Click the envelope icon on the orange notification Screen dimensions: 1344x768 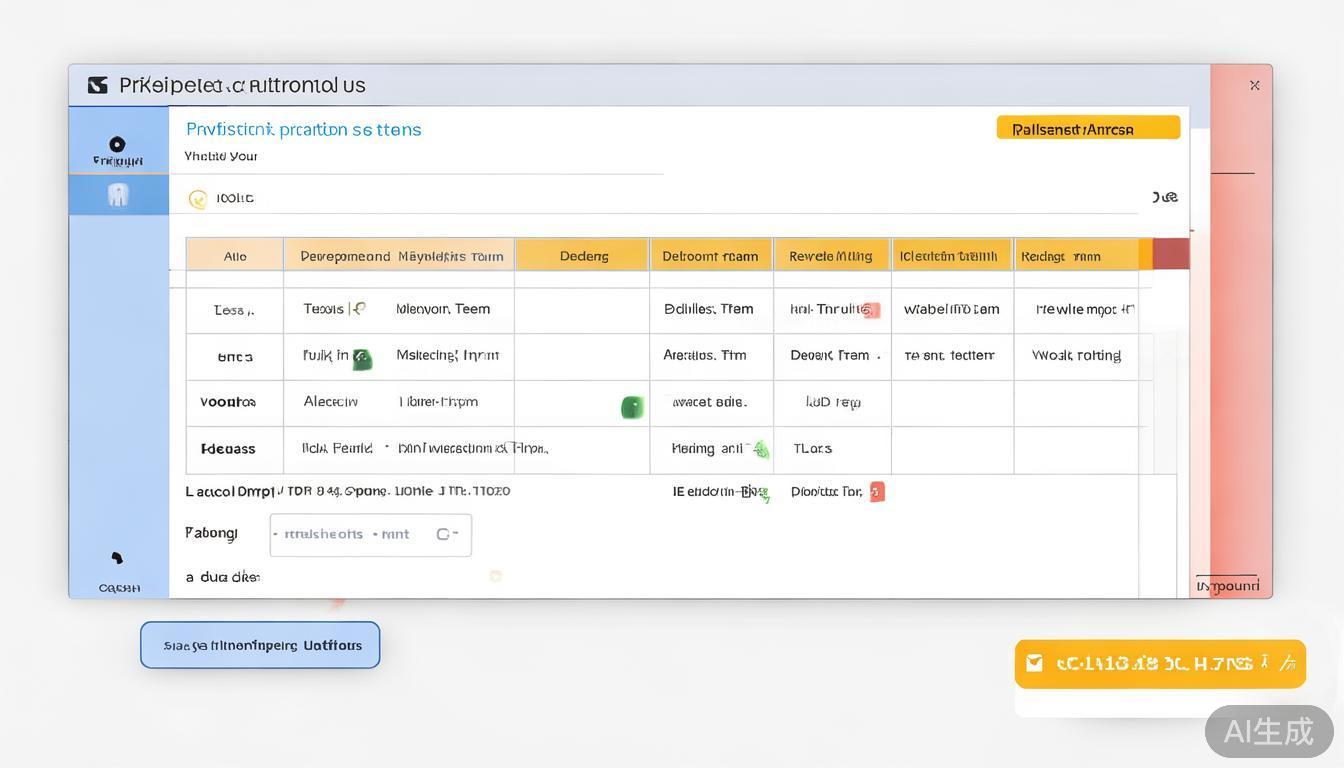pos(1035,663)
